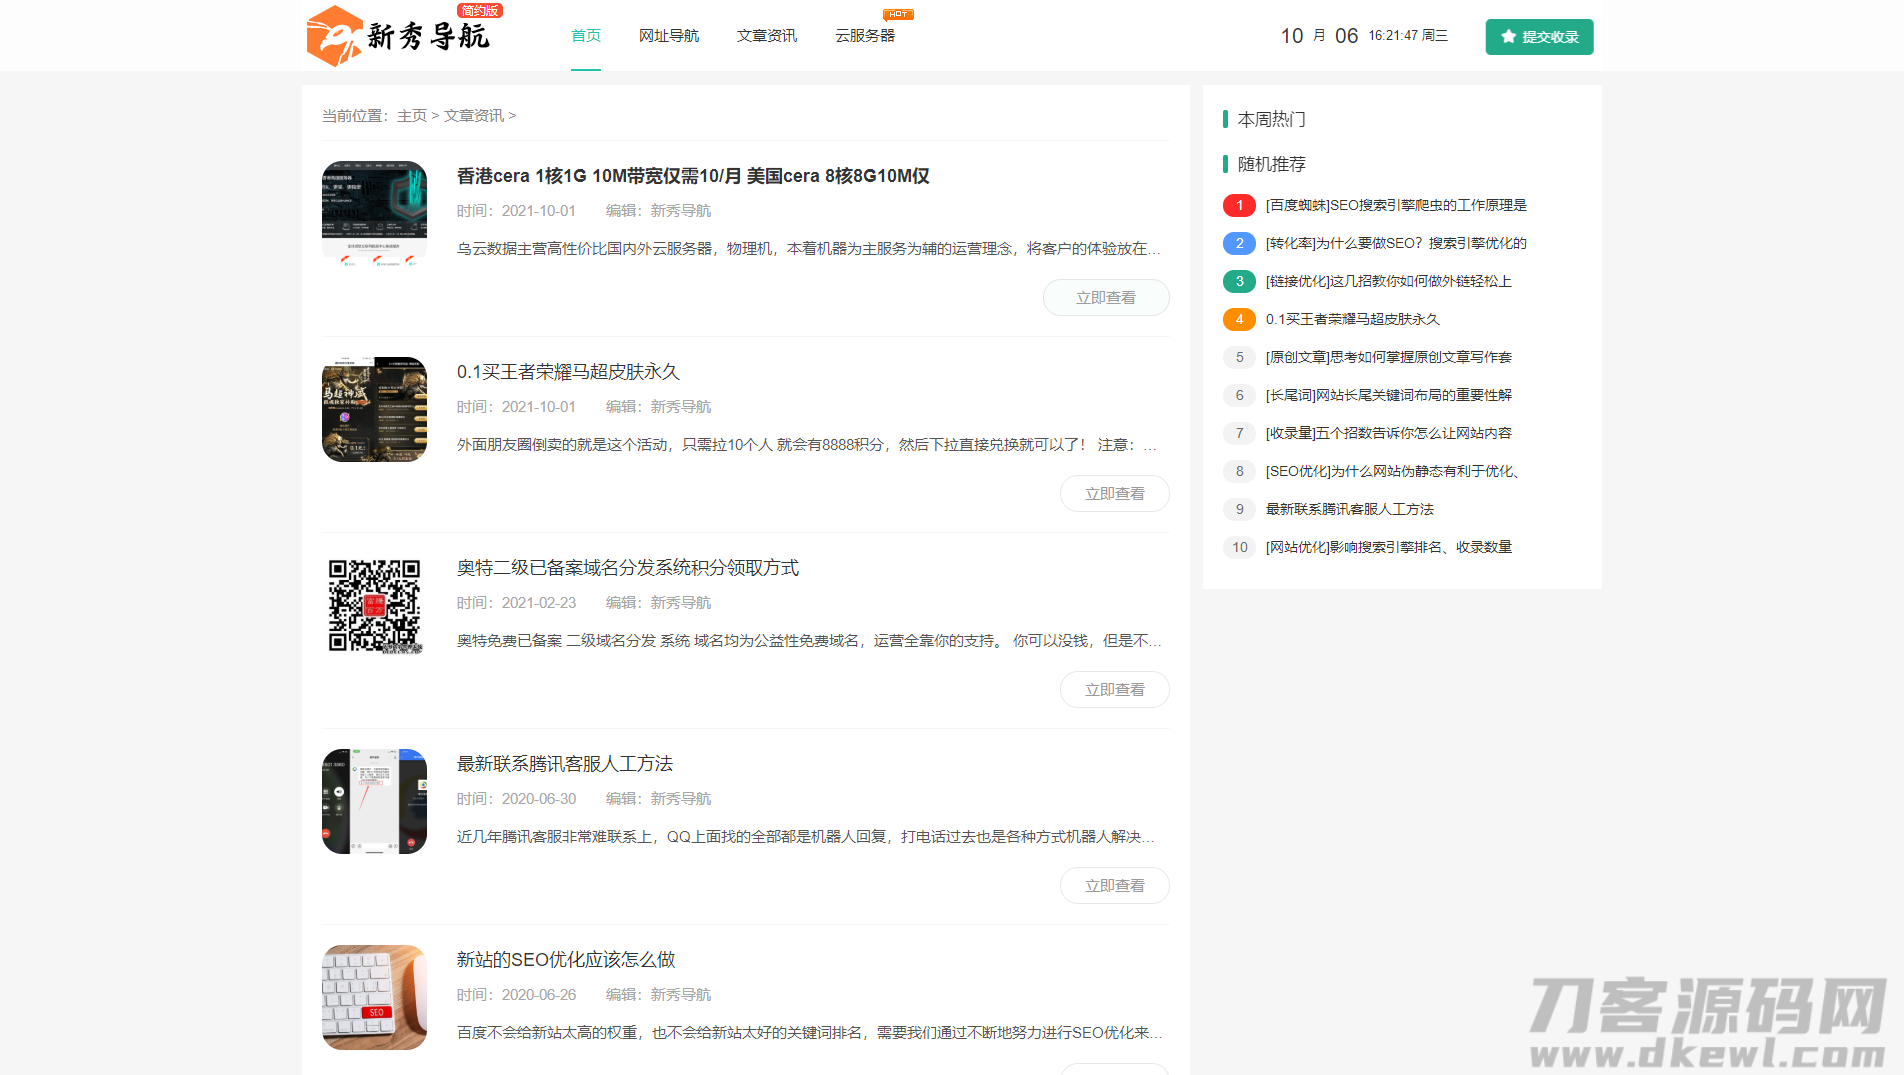Screen dimensions: 1904x1075
Task: Switch to the 首页 tab
Action: 586,36
